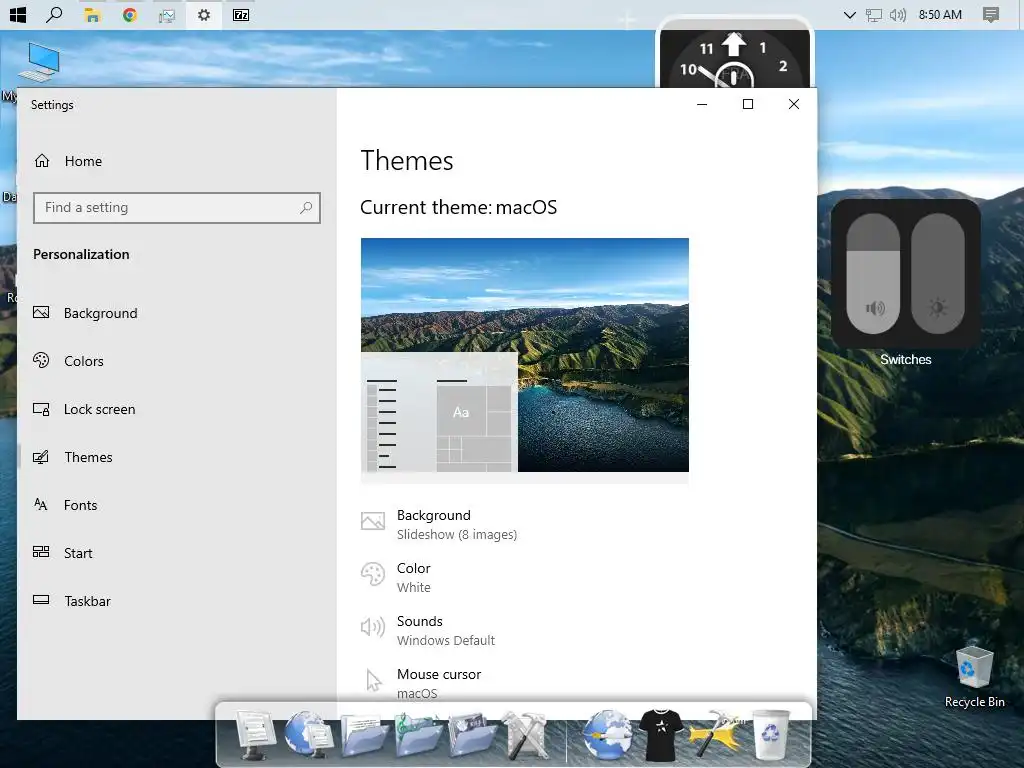Viewport: 1024px width, 768px height.
Task: Select the Settings gear in the taskbar
Action: 204,14
